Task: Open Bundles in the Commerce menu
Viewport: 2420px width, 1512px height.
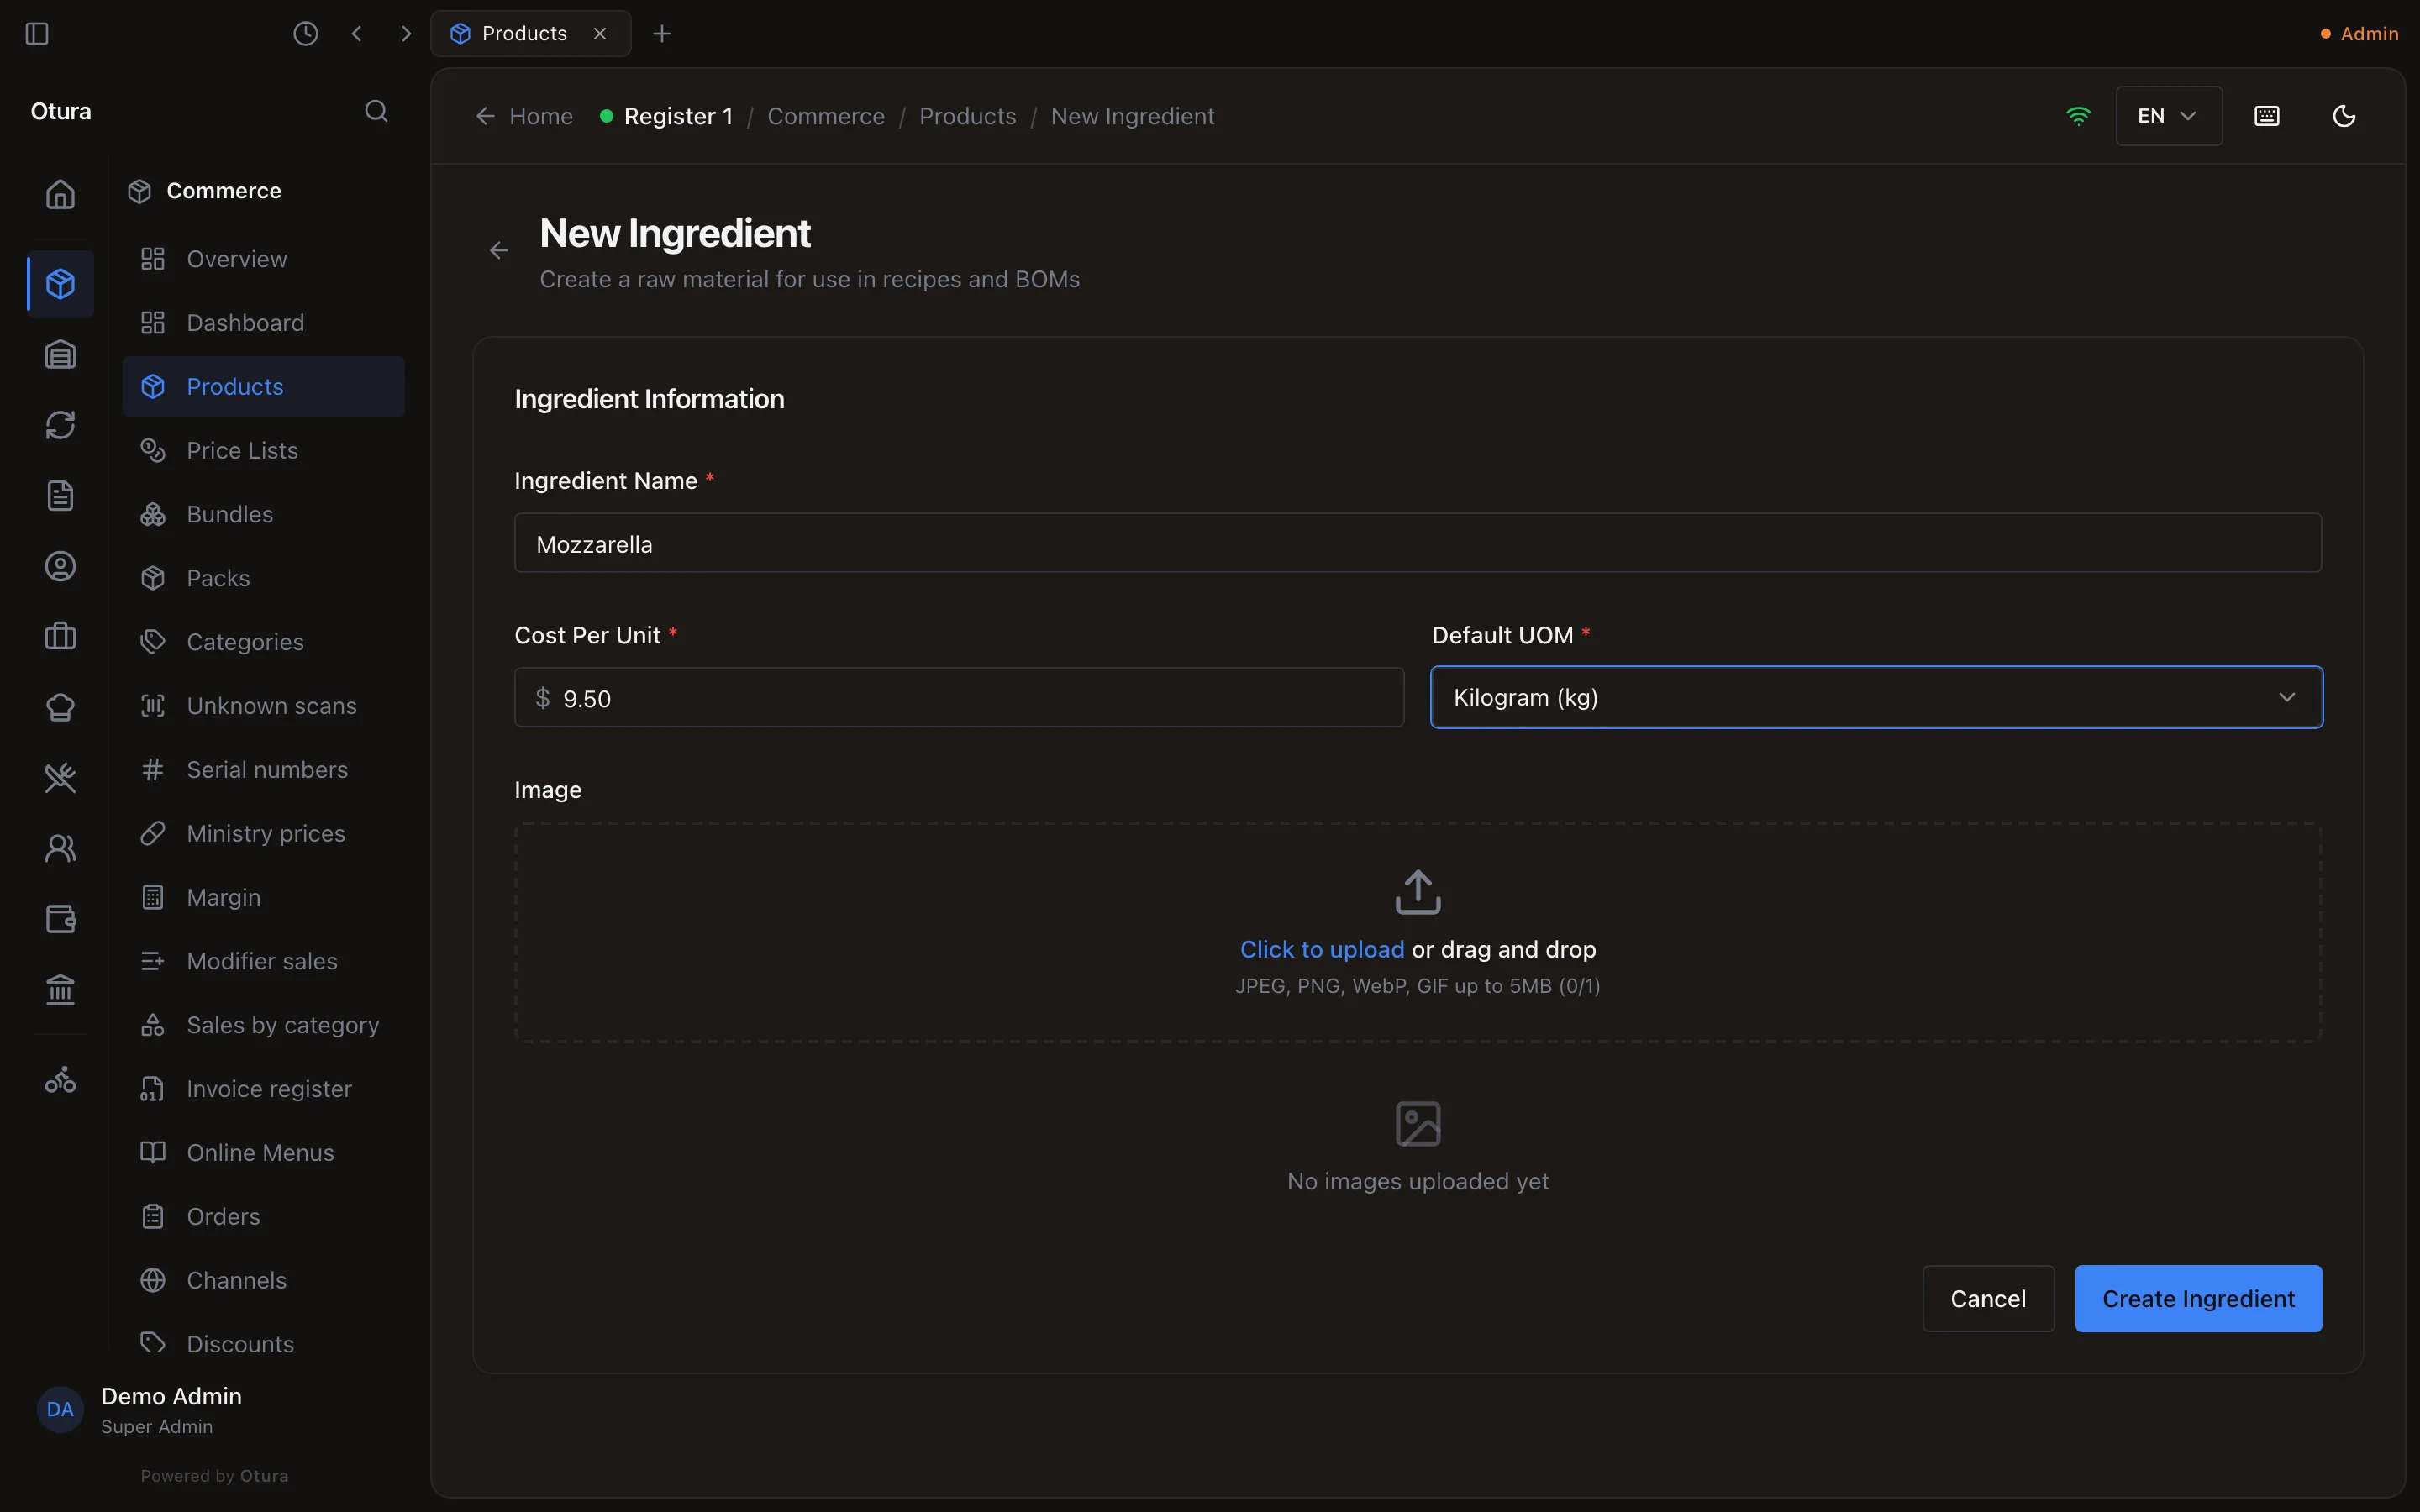Action: [264, 514]
